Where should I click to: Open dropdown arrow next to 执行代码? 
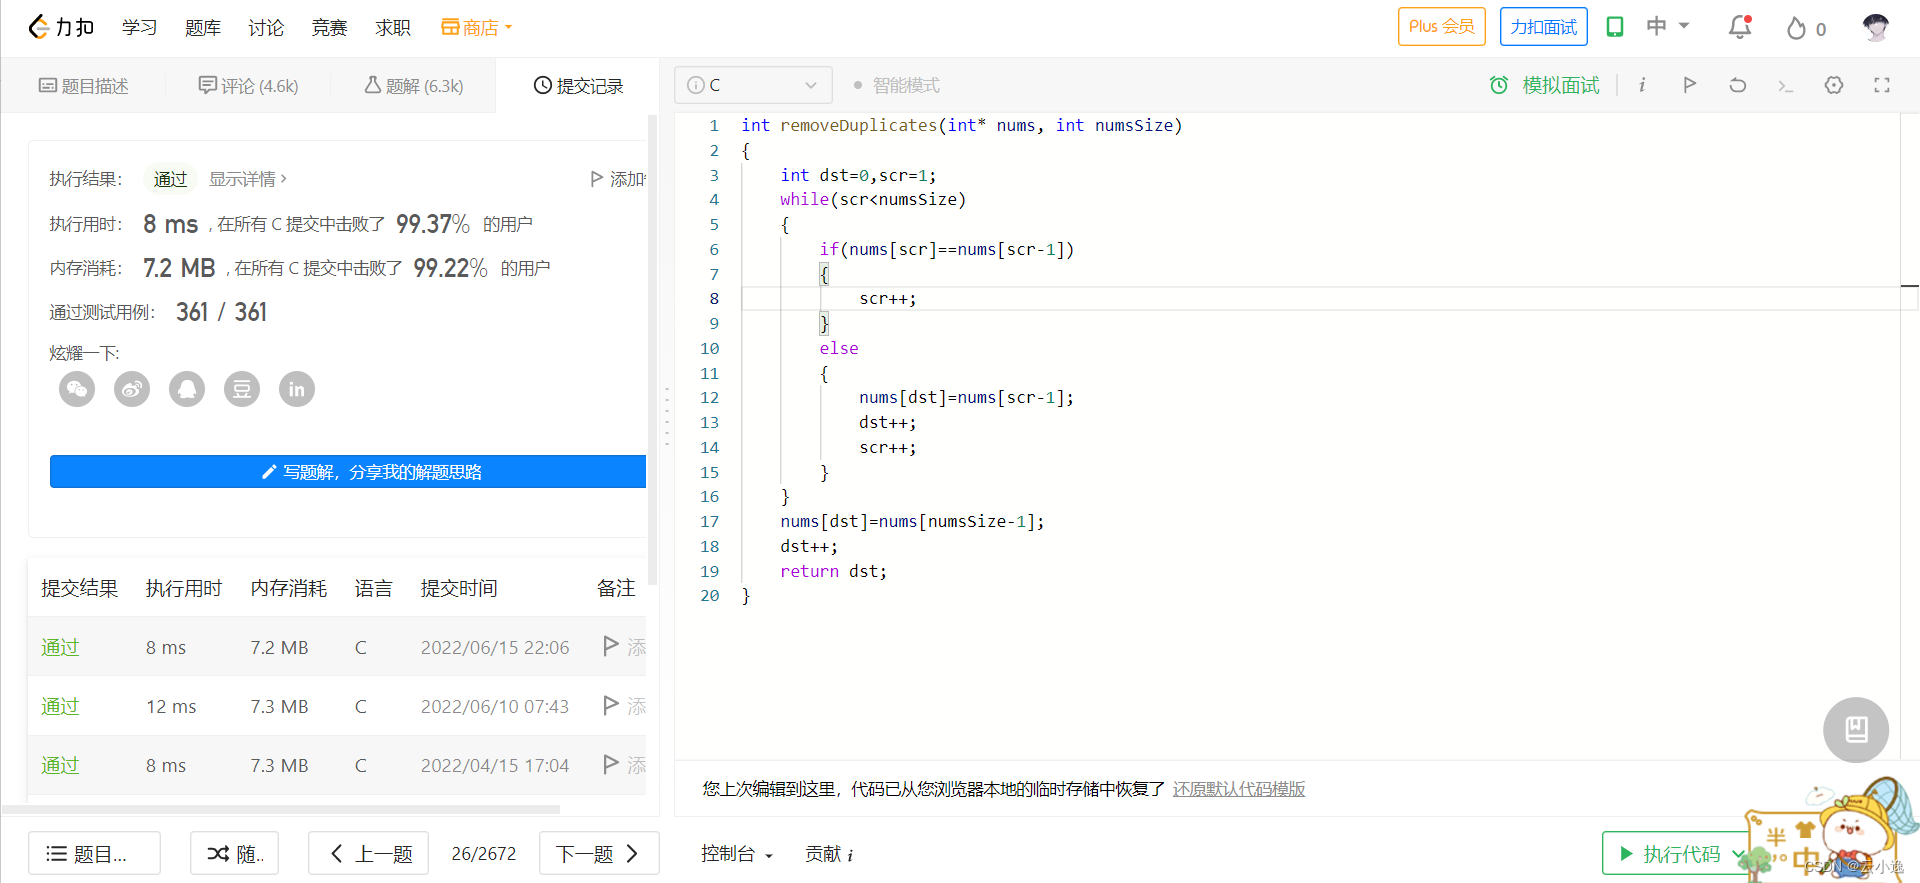click(x=1738, y=854)
